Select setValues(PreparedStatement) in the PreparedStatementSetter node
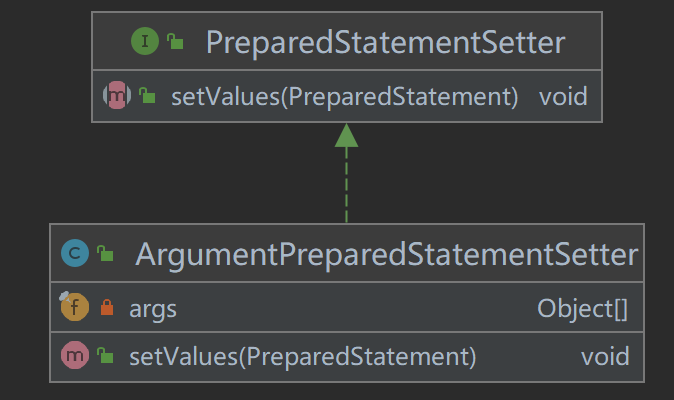Screen dimensions: 674x400 [344, 97]
